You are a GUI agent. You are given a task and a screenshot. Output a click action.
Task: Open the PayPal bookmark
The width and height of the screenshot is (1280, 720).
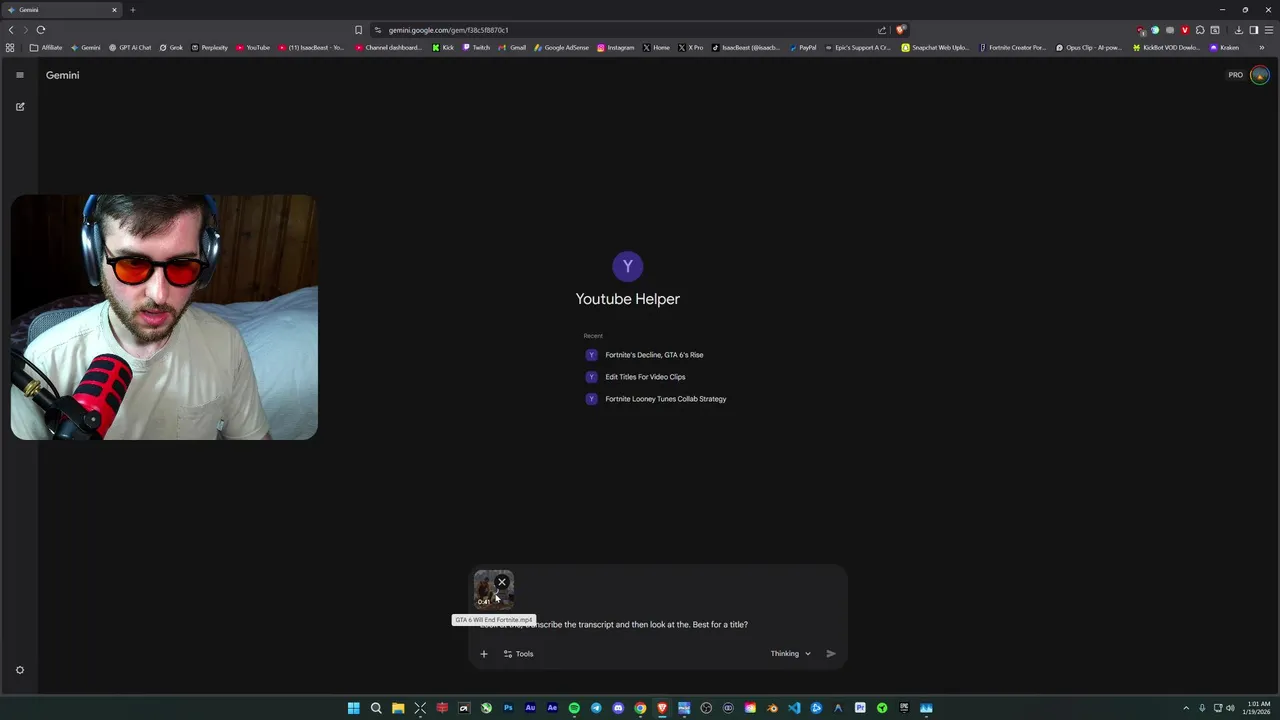802,47
